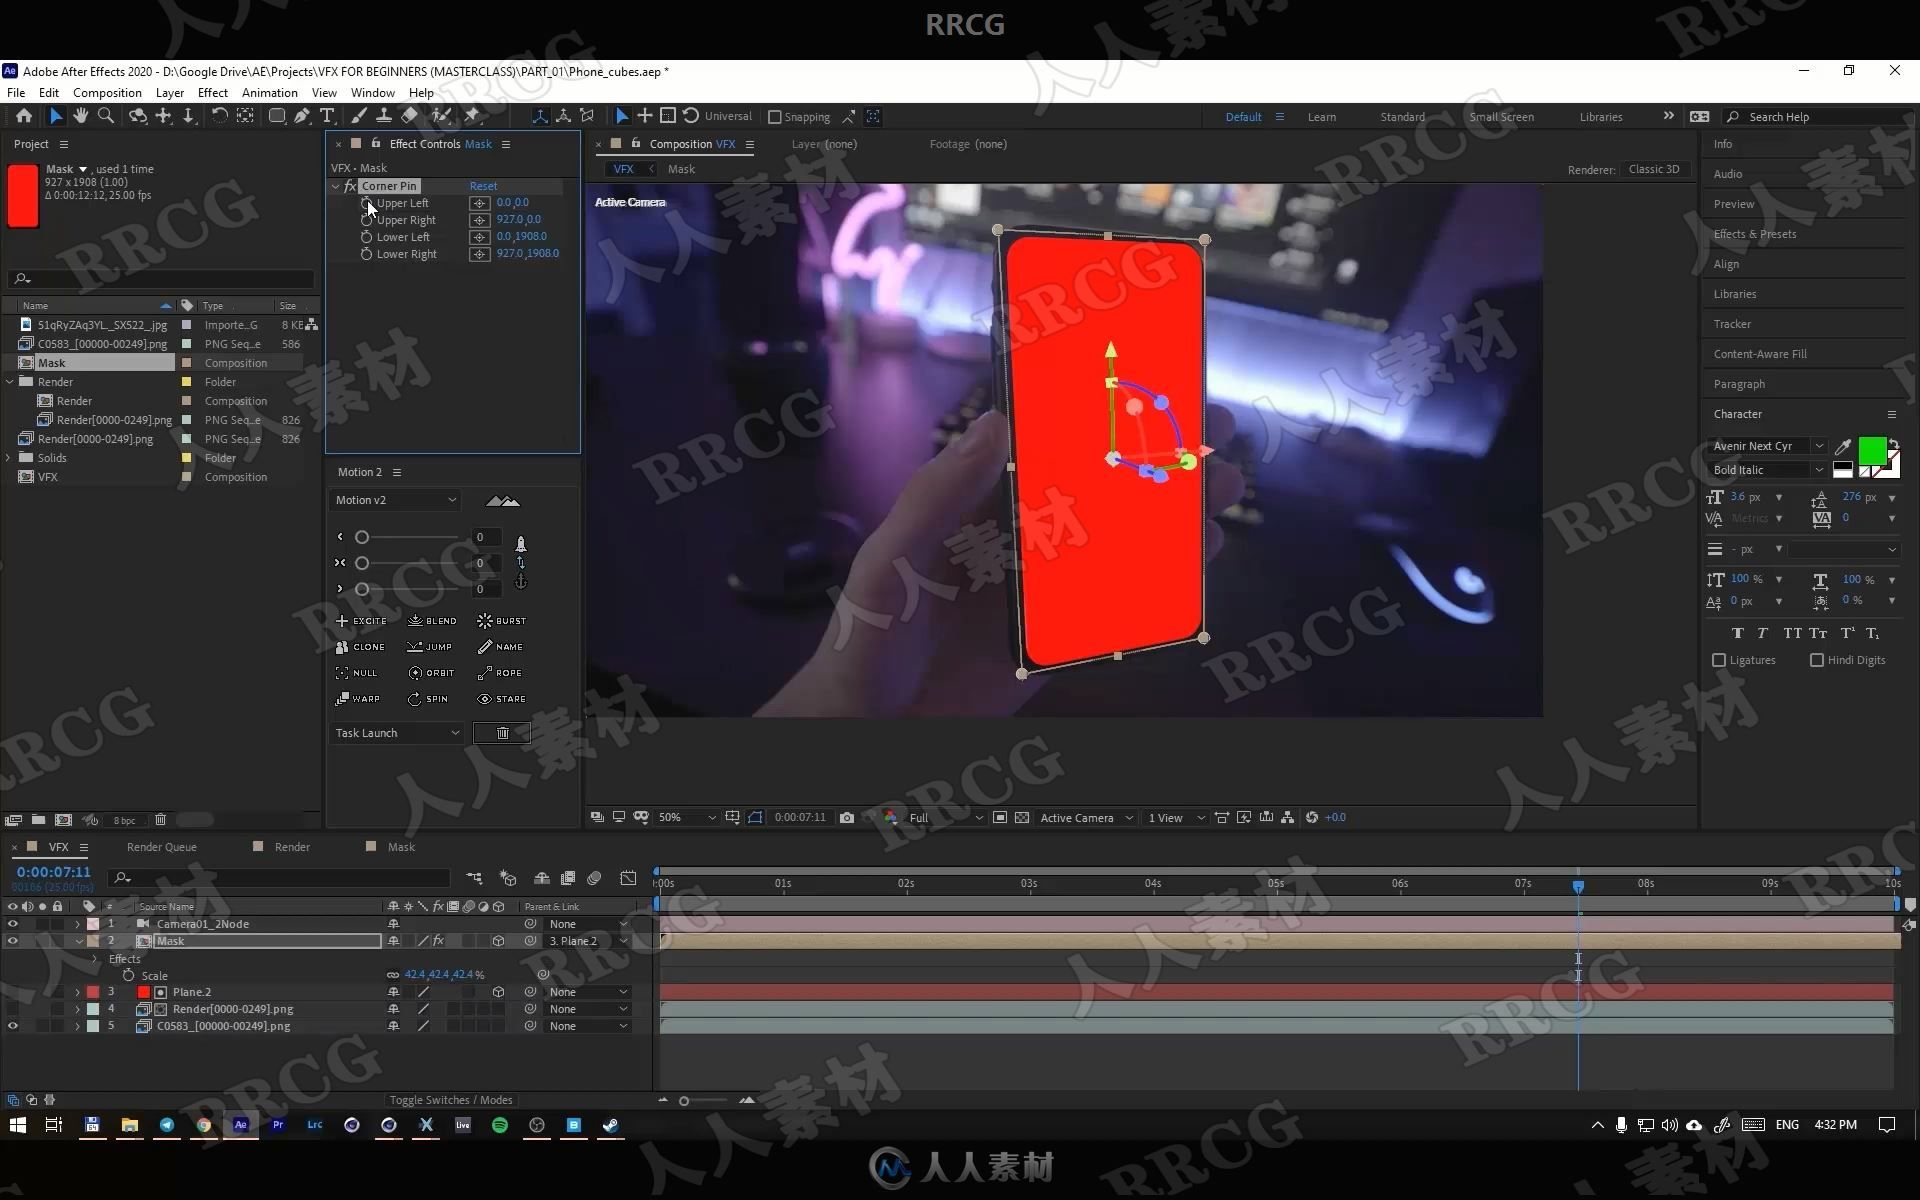Click the ROPE motion preset icon
This screenshot has width=1920, height=1200.
coord(484,672)
